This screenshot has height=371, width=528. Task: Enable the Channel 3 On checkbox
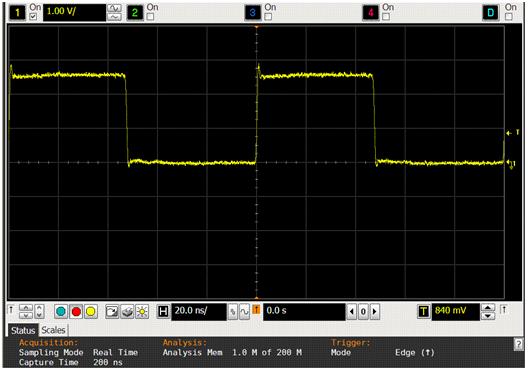point(268,16)
